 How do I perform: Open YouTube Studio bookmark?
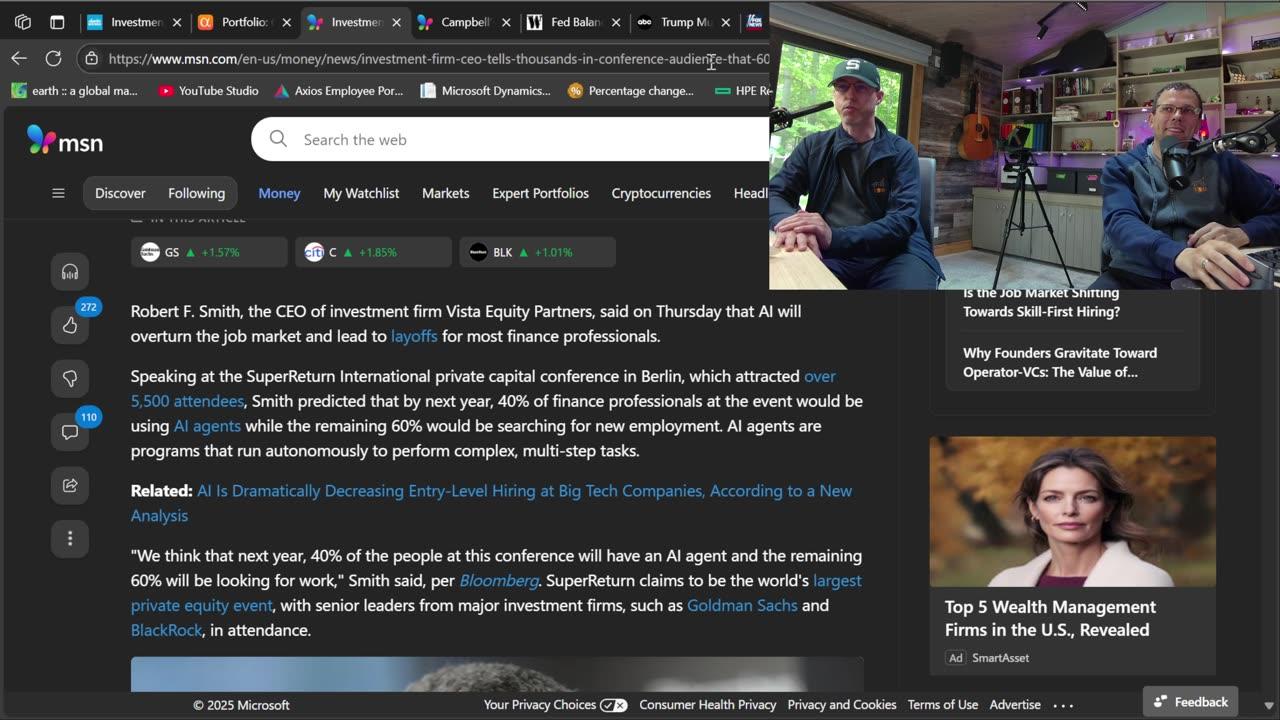(208, 91)
